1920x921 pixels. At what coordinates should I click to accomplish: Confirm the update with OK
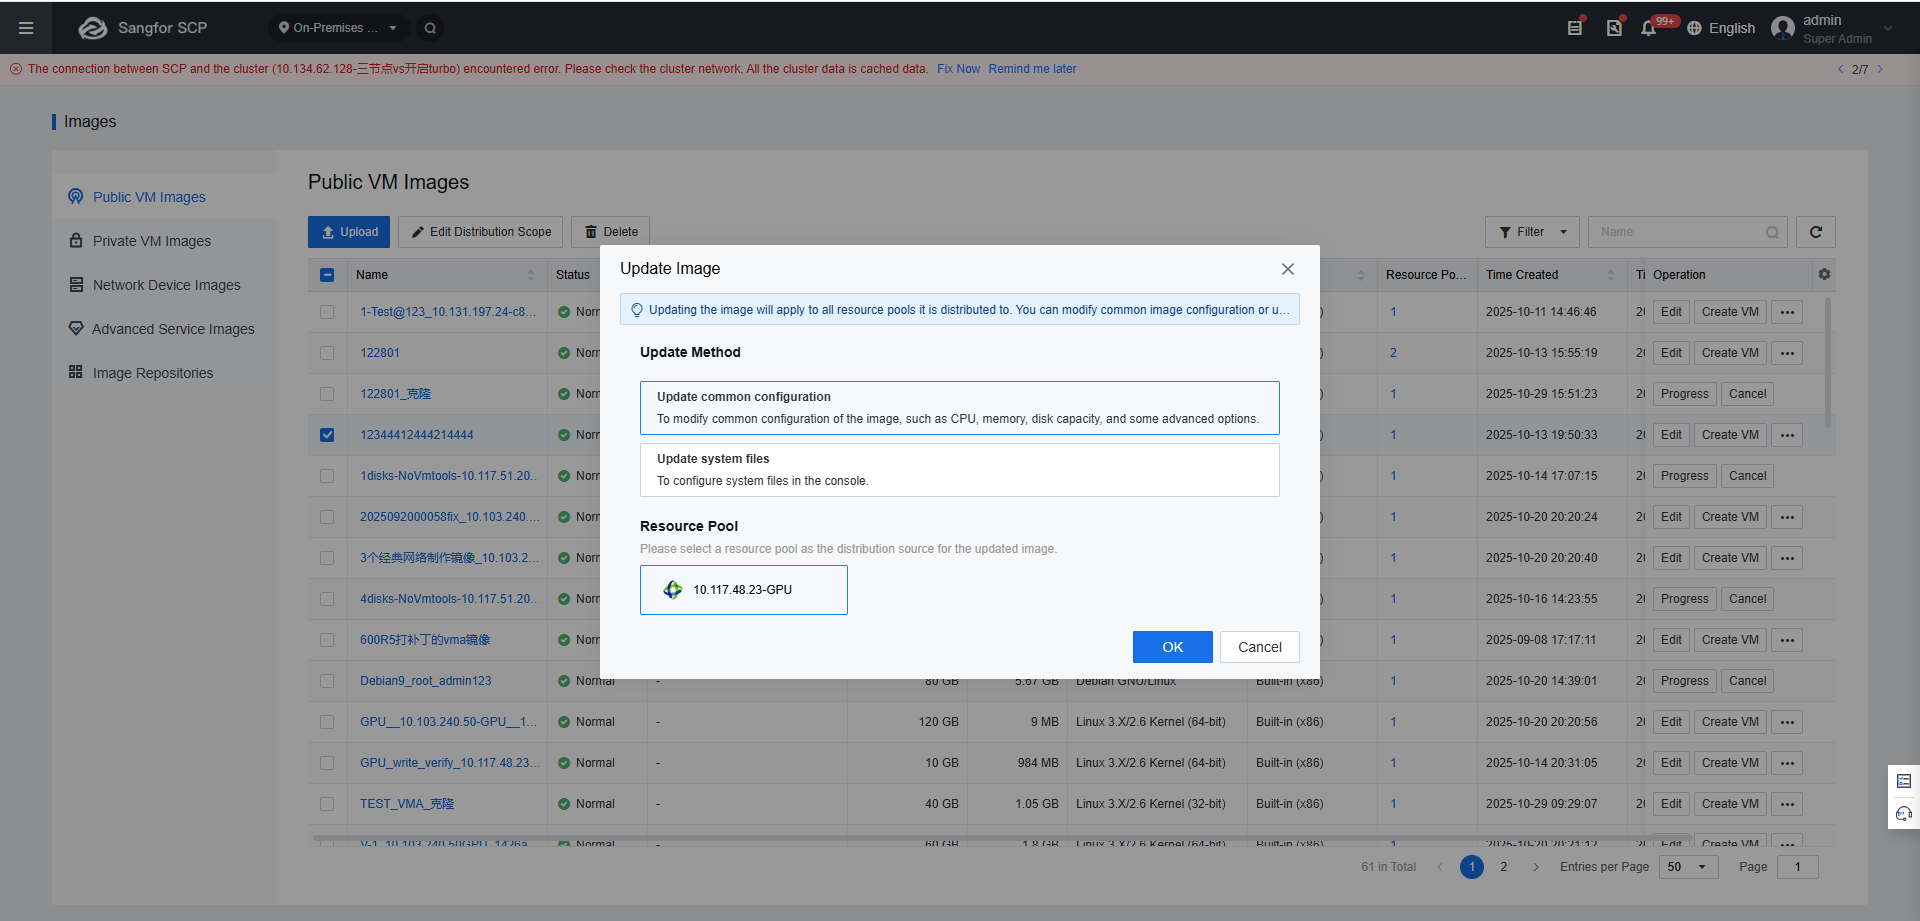tap(1173, 647)
